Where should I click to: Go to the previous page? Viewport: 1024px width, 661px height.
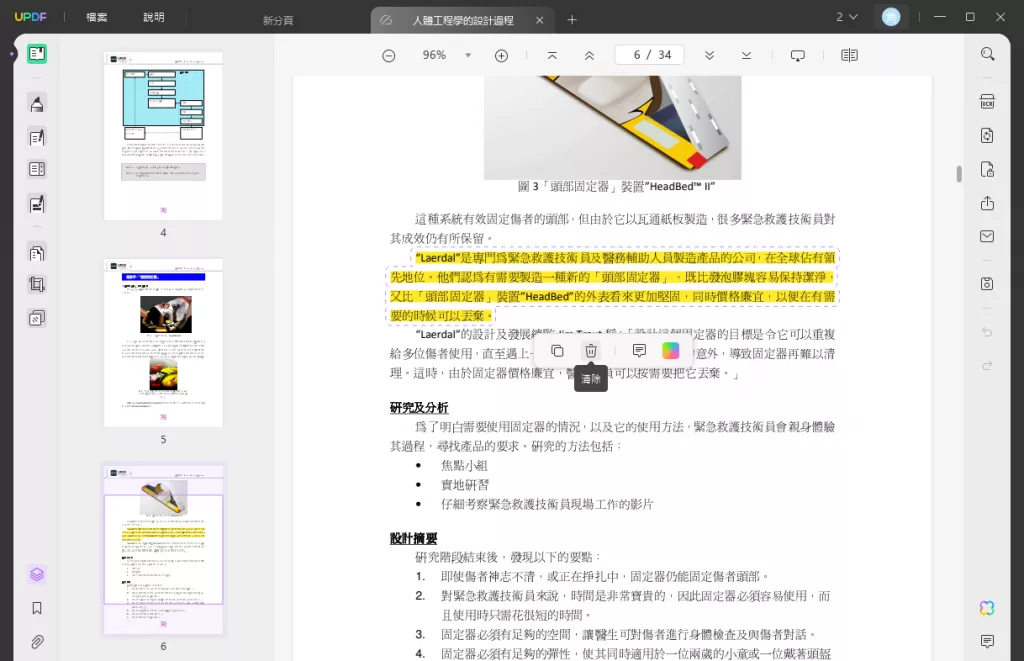[x=589, y=56]
